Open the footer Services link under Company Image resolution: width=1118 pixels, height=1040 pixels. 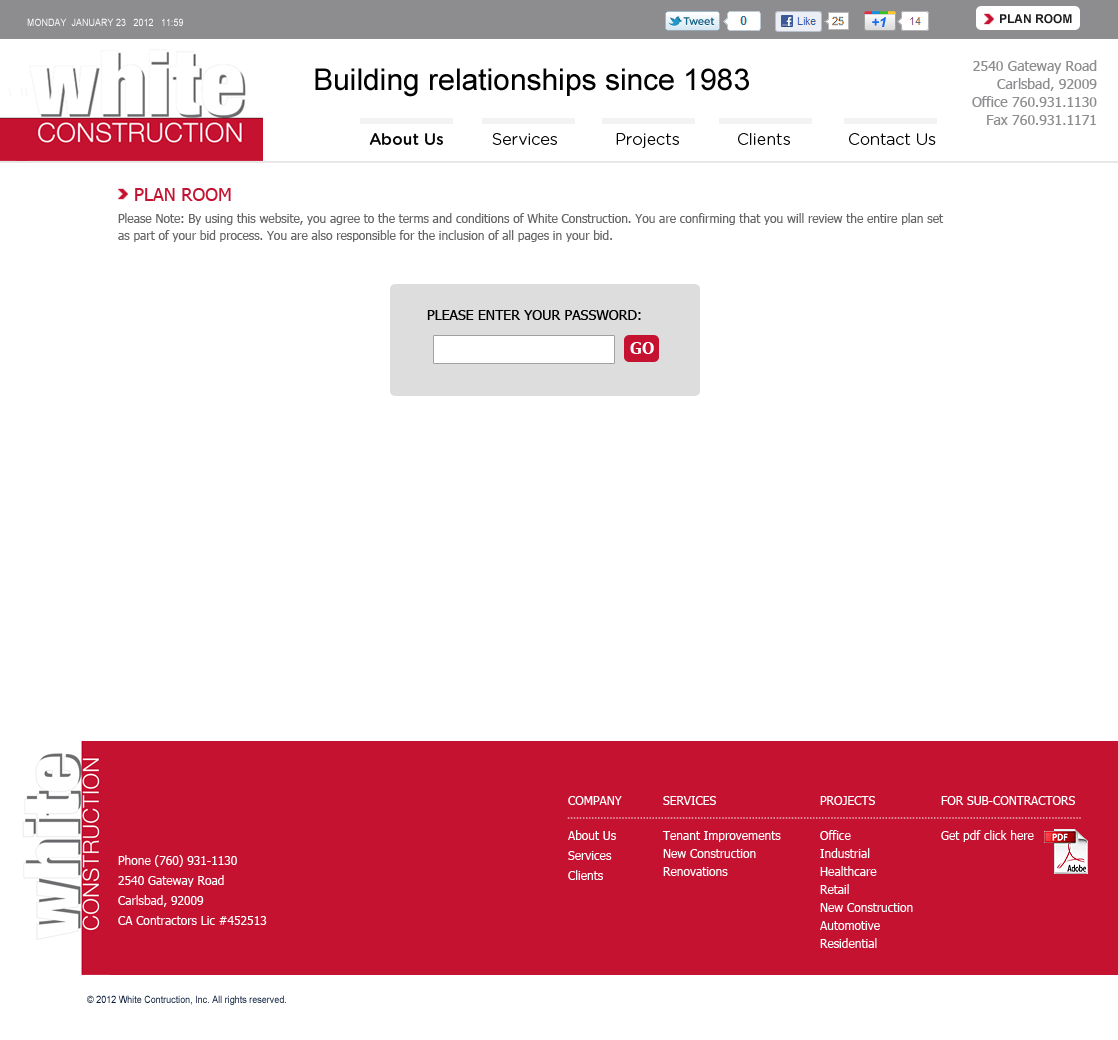(x=589, y=855)
